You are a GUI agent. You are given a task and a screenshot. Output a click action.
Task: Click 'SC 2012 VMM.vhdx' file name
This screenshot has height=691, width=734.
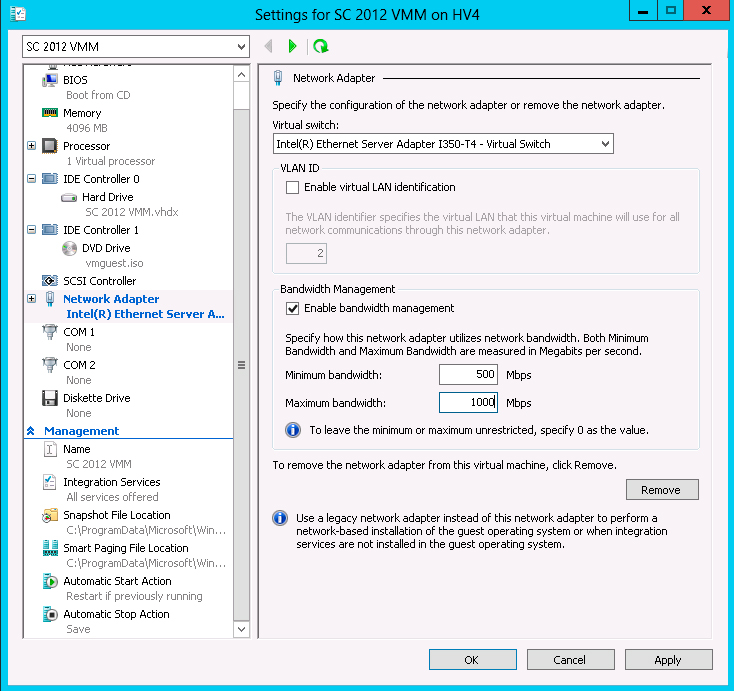coord(132,212)
